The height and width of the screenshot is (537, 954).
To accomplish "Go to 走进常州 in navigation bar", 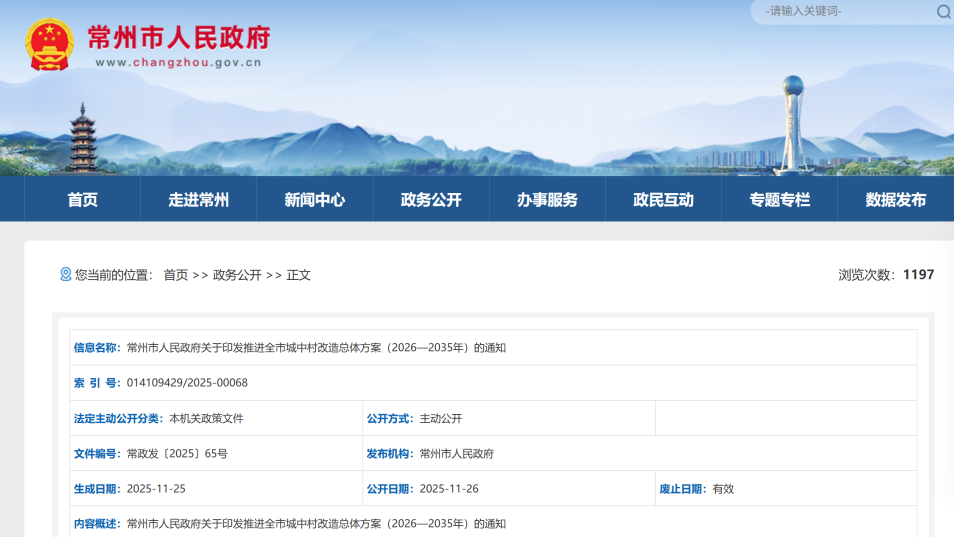I will click(199, 200).
